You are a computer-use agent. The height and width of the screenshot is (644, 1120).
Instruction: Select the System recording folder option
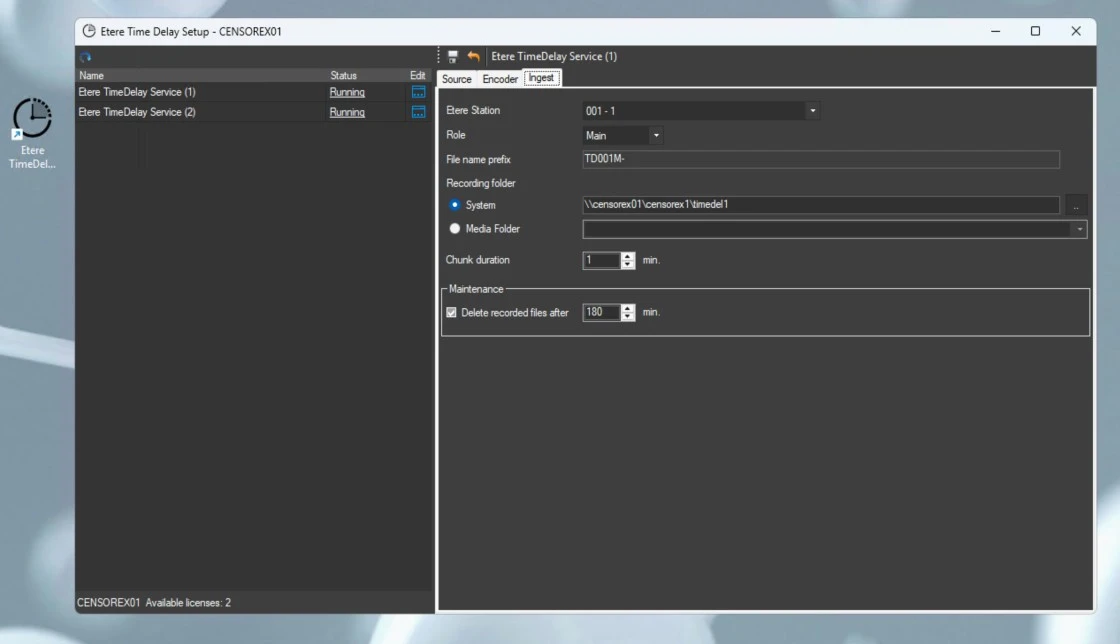point(454,205)
